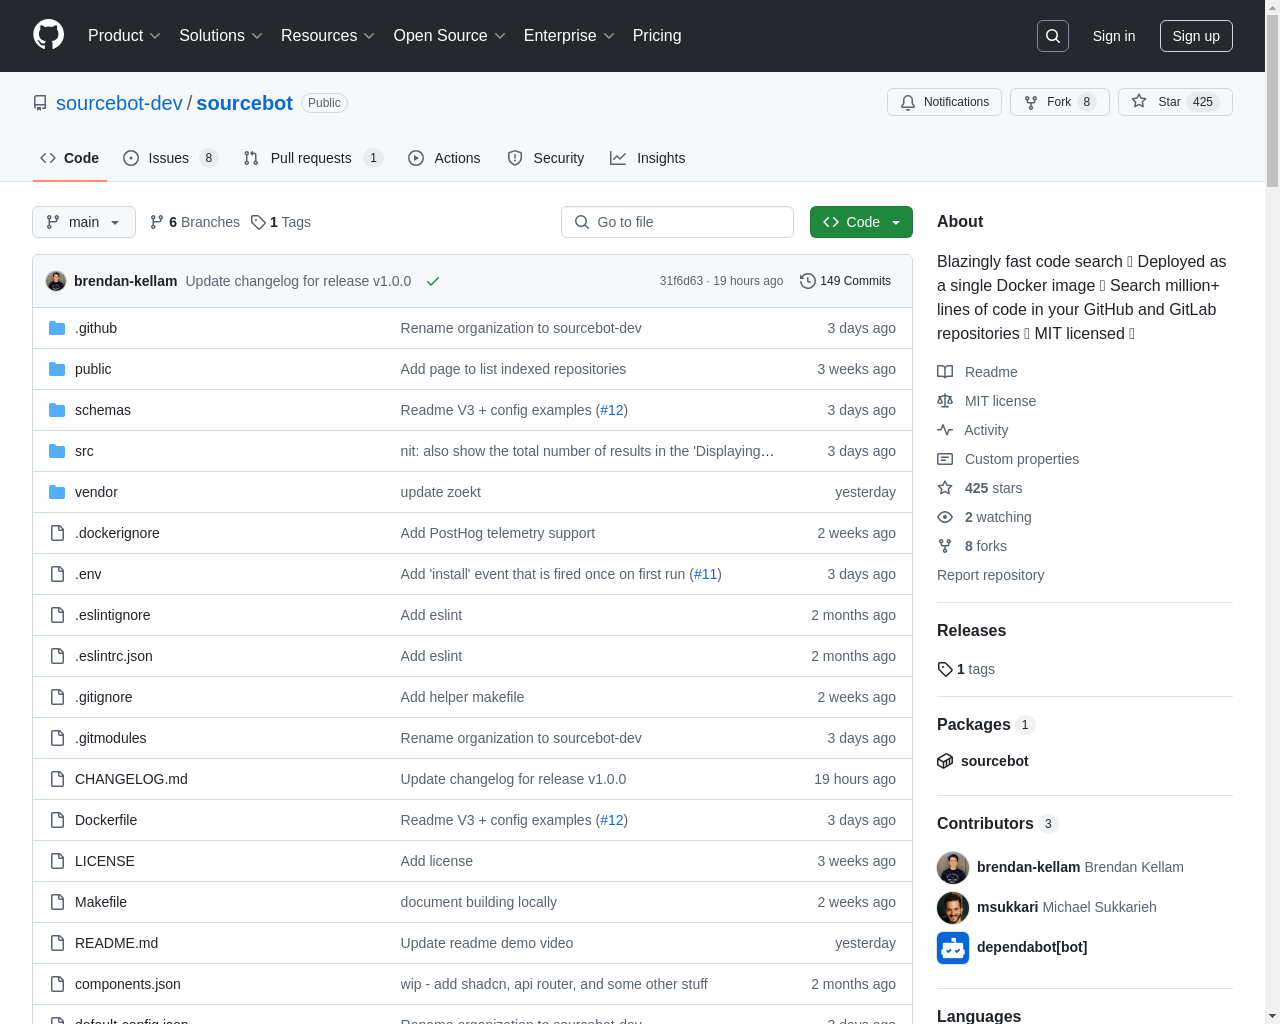1280x1024 pixels.
Task: Open 'update zoekt' commit message
Action: point(441,492)
